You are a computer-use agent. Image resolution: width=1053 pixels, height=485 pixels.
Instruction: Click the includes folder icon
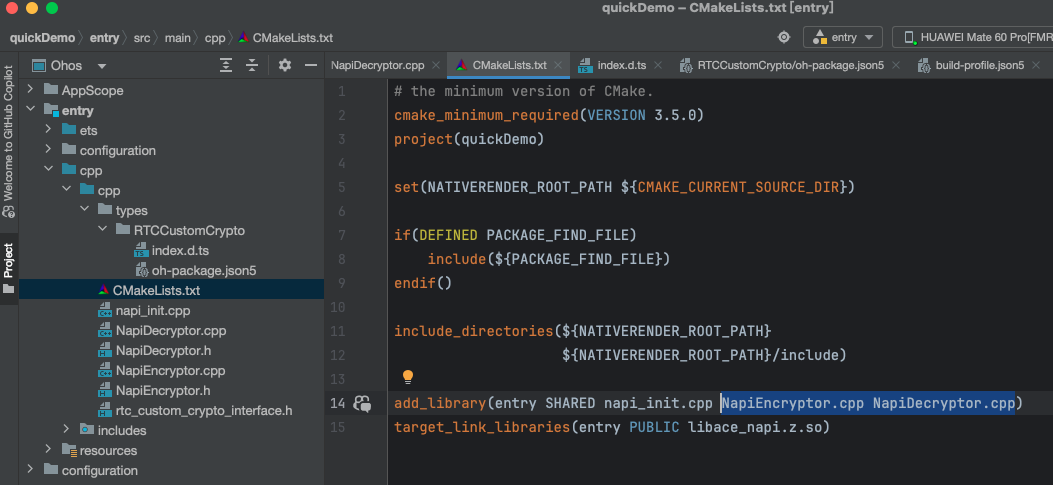point(87,429)
